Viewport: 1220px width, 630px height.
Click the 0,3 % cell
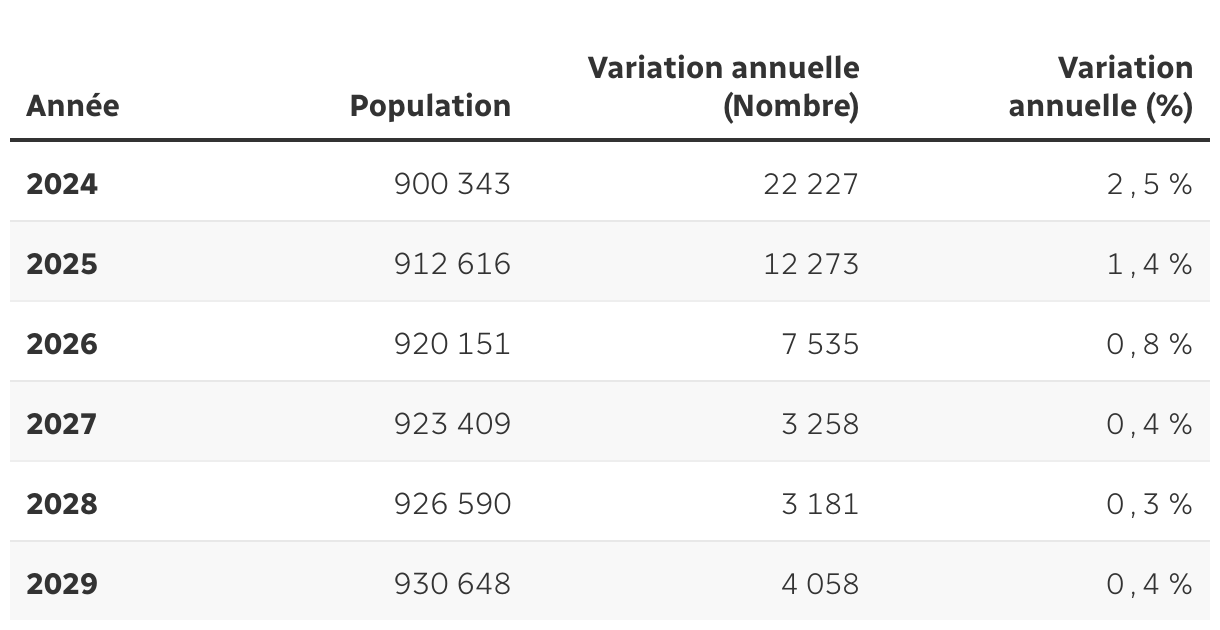(x=1150, y=504)
